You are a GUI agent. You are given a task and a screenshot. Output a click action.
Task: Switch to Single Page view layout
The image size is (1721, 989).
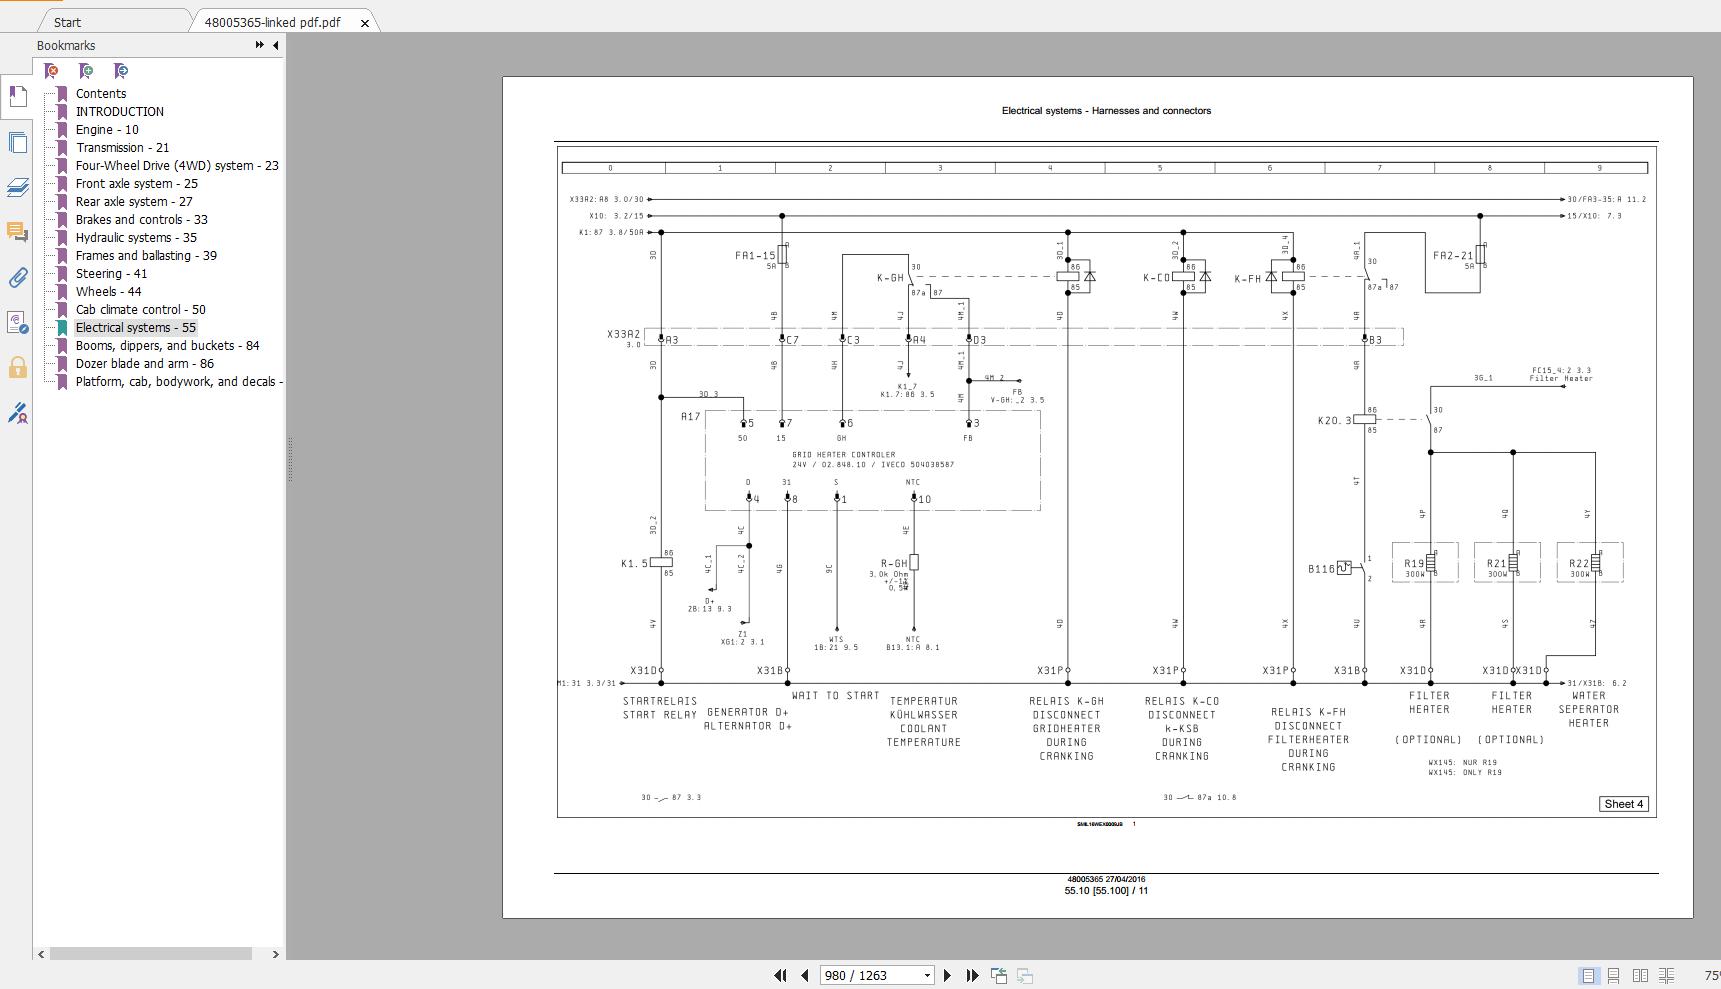click(1589, 974)
